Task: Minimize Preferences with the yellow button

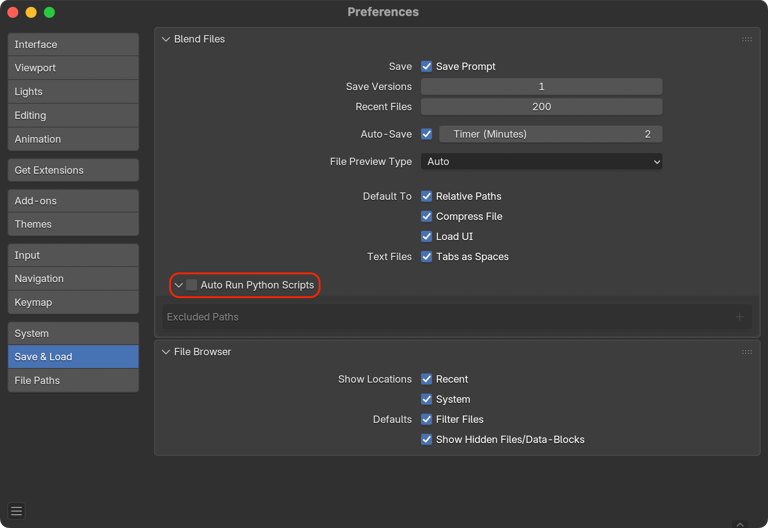Action: pos(31,12)
